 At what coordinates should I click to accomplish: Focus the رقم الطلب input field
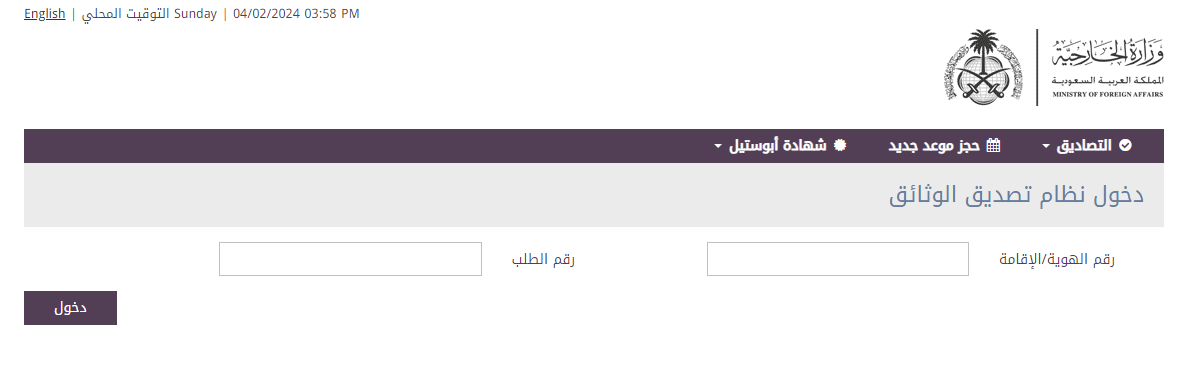pos(350,259)
